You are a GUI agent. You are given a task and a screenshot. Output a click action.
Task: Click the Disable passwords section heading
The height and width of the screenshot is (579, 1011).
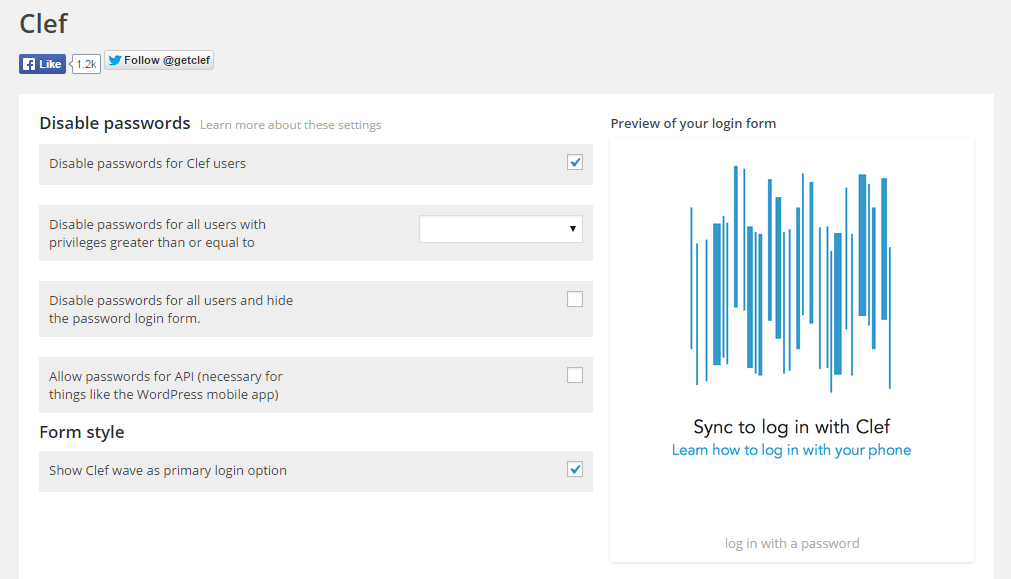[x=115, y=123]
